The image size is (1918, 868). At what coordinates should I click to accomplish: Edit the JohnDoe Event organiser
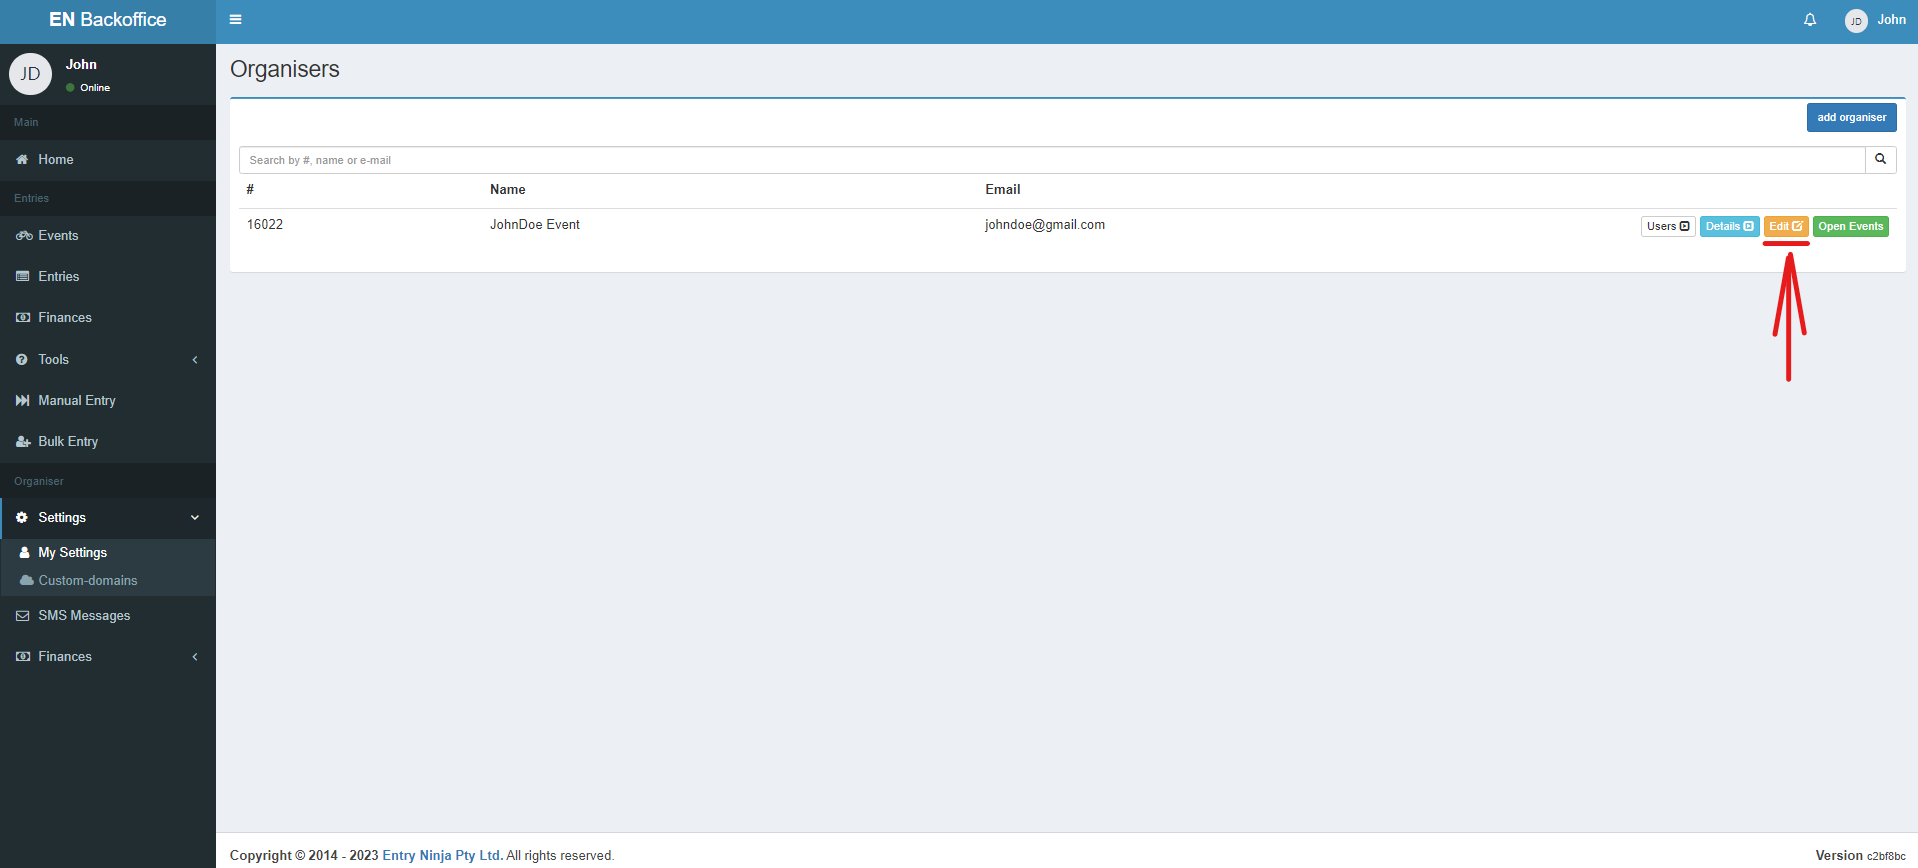pos(1786,227)
